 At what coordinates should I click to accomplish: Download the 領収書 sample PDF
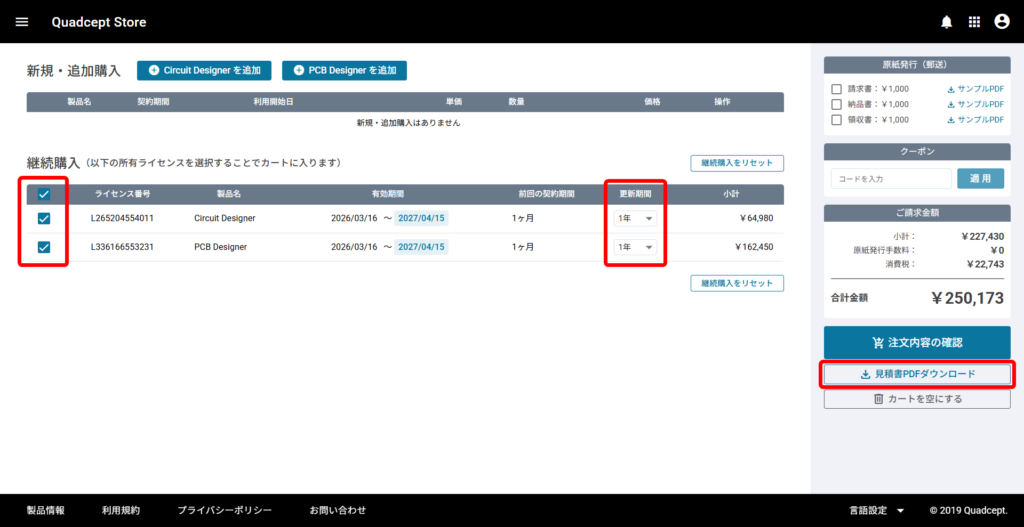pos(975,120)
